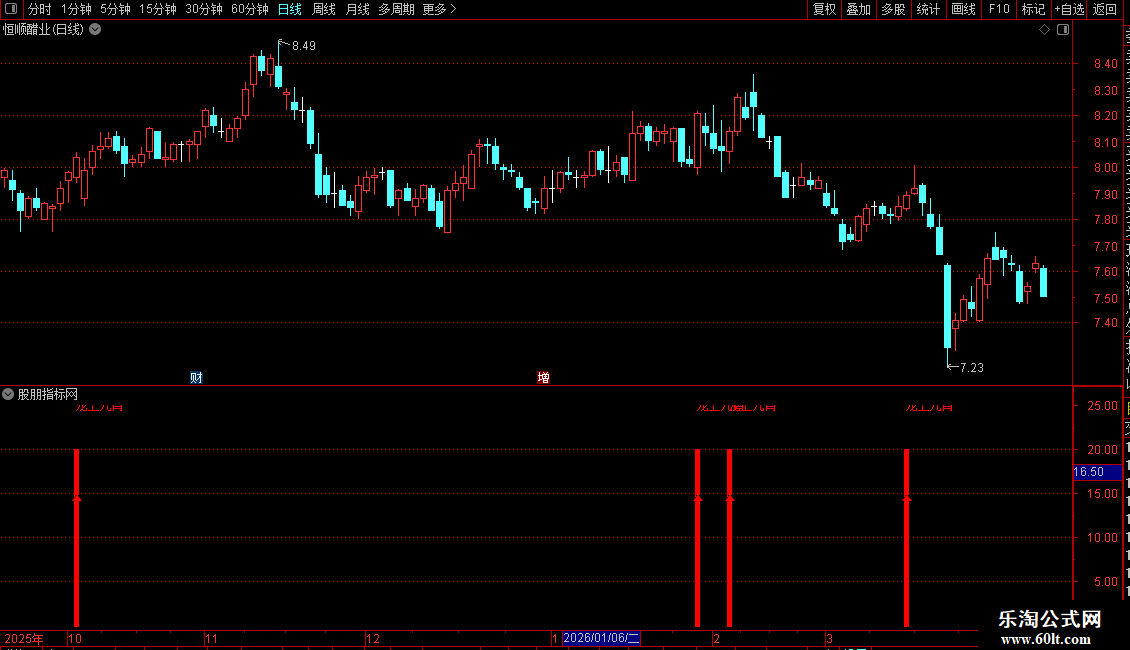Click the 8.00 price axis label

(1105, 168)
